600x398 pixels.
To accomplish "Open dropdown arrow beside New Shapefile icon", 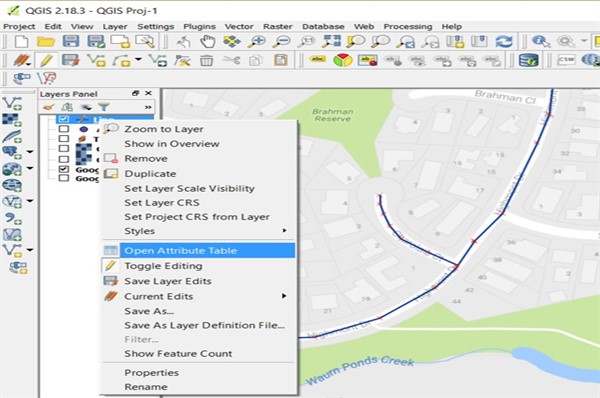I will pos(30,250).
